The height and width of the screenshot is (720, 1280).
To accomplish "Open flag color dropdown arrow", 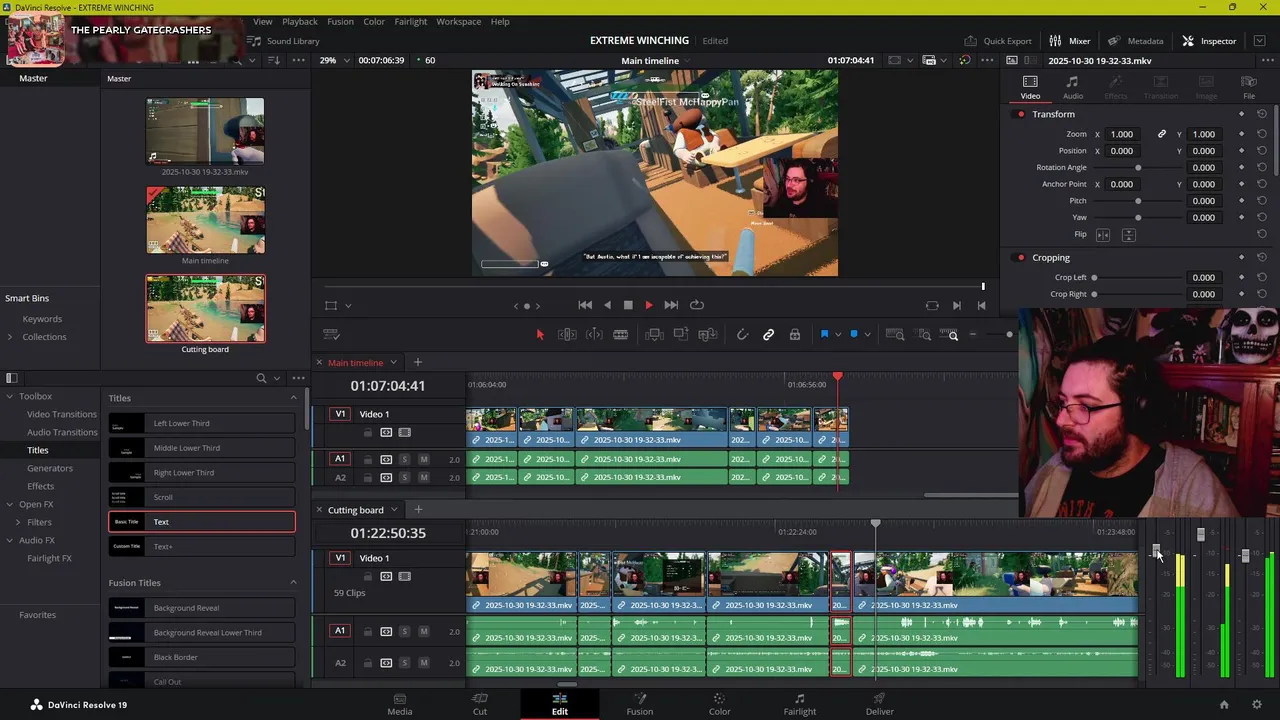I will click(x=838, y=335).
